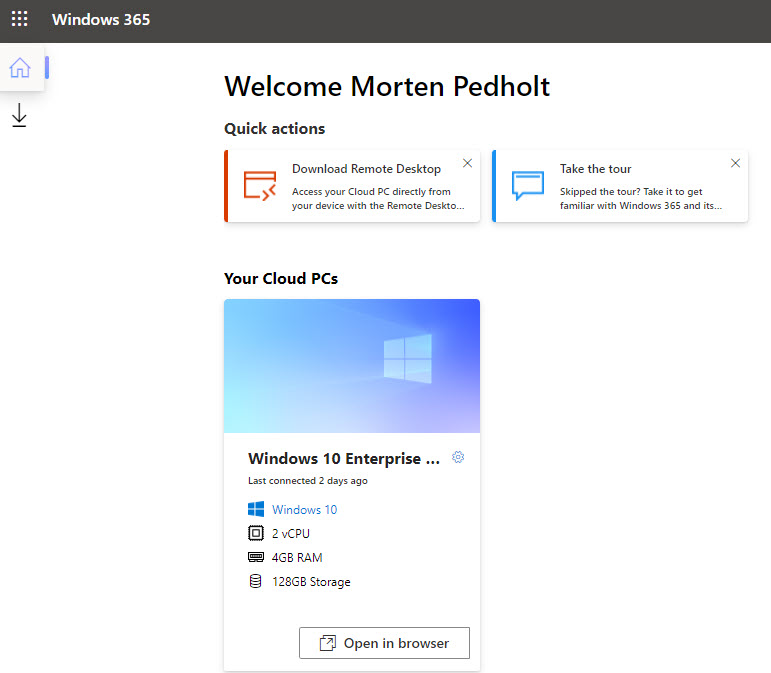Dismiss the Take the tour card
This screenshot has width=771, height=673.
735,163
